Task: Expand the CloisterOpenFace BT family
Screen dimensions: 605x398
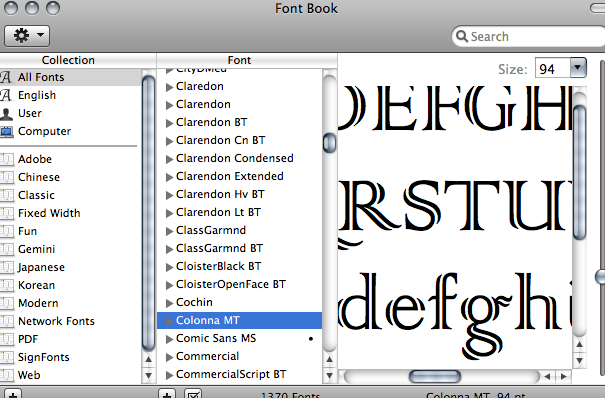Action: (x=169, y=285)
